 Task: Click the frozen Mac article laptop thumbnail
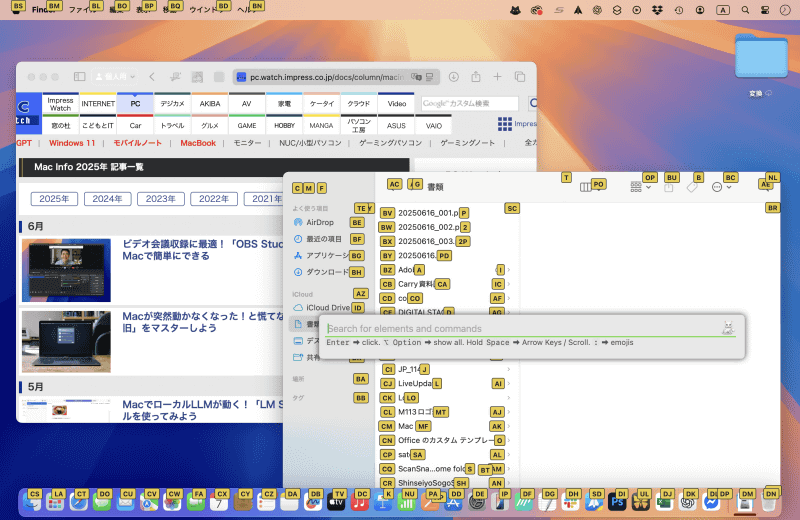pos(66,341)
